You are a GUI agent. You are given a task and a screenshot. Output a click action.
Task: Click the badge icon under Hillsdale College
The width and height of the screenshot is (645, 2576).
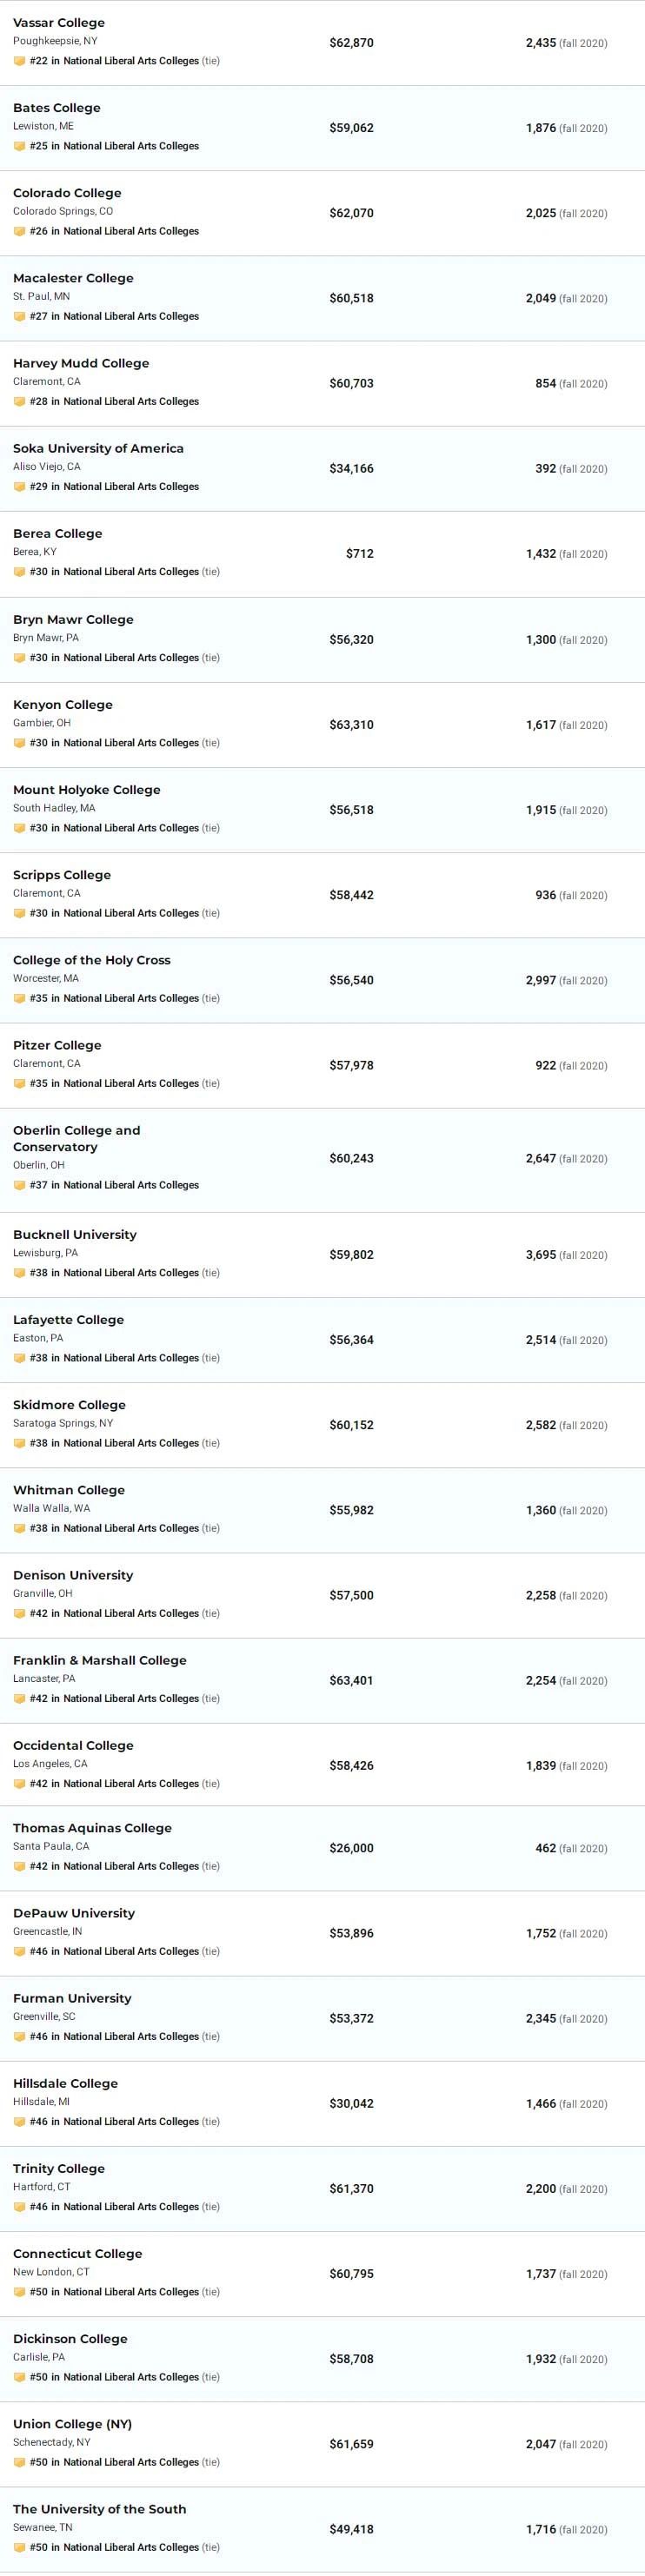point(19,2122)
